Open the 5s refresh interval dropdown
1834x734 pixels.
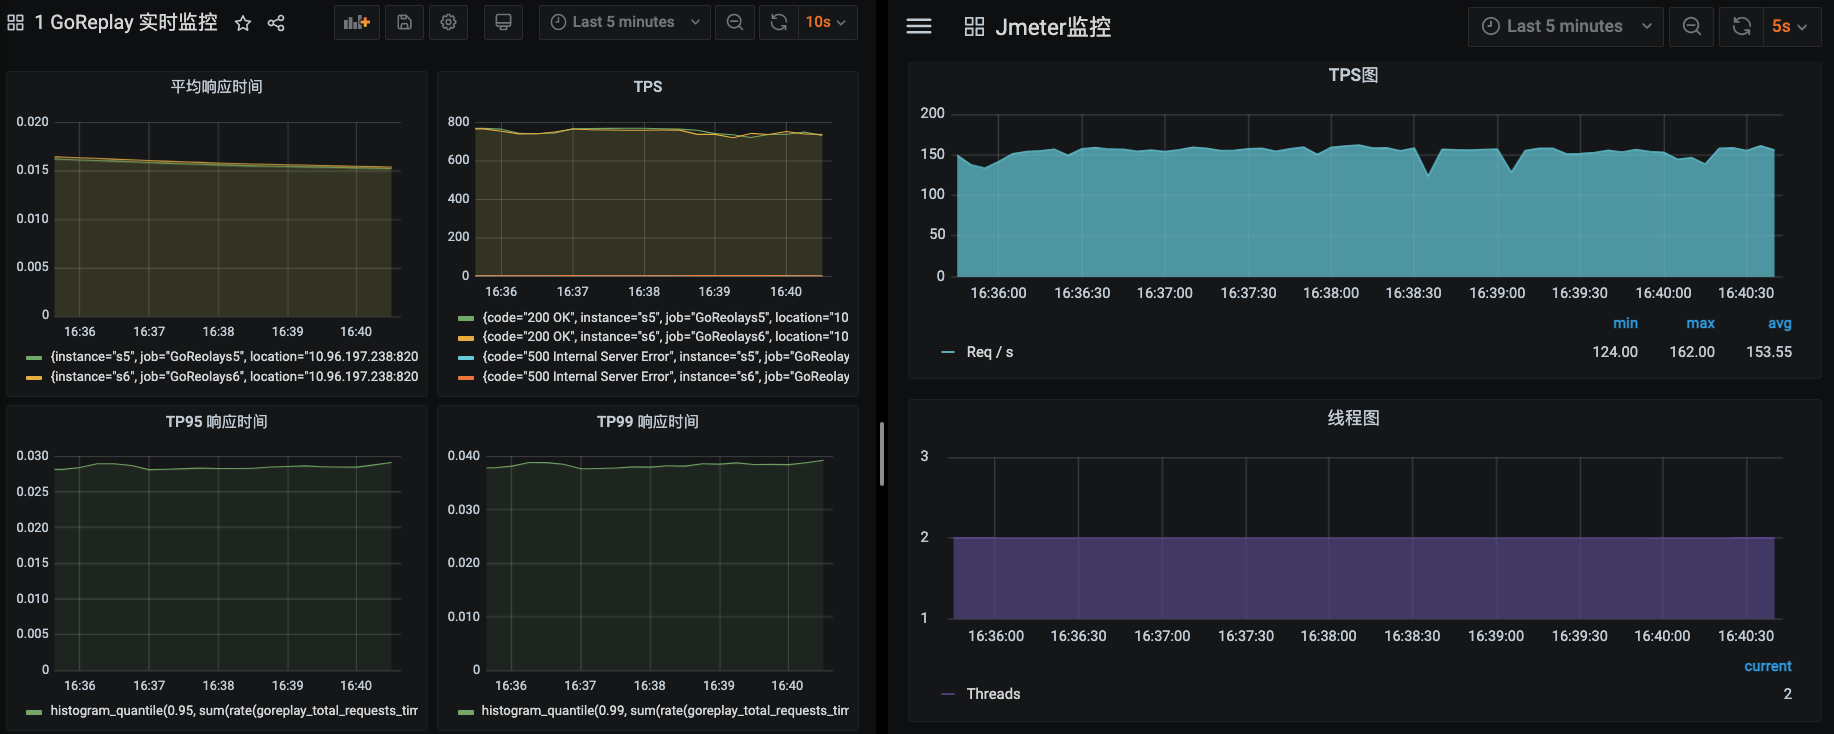pos(1791,26)
